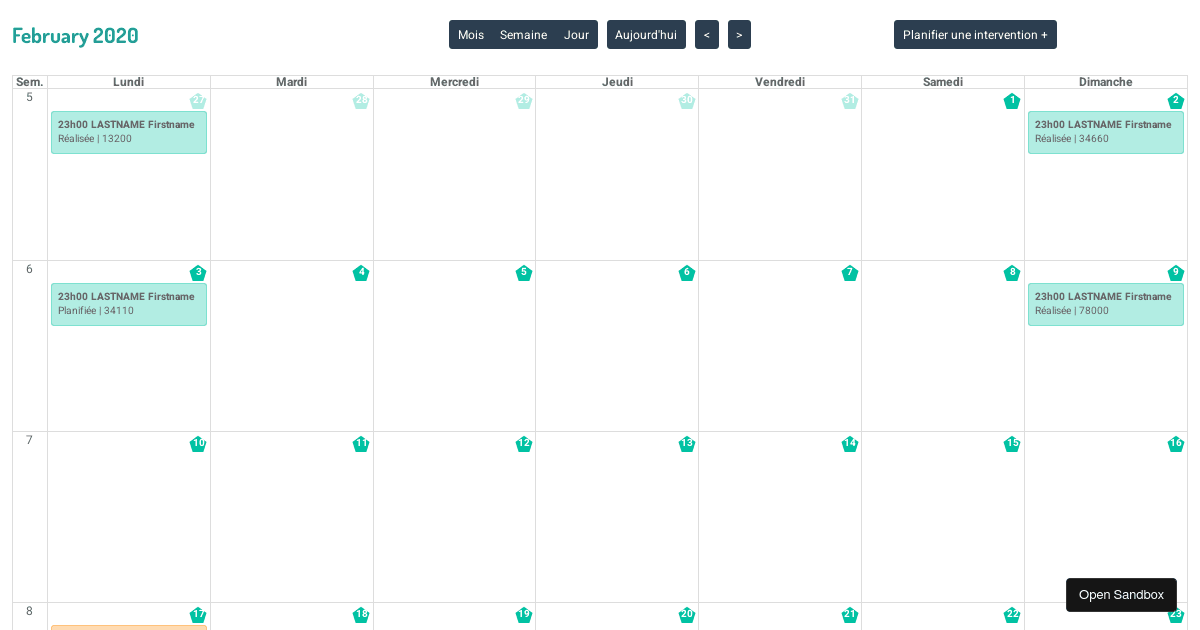Select the day 9 badge icon
The height and width of the screenshot is (630, 1200).
point(1176,273)
